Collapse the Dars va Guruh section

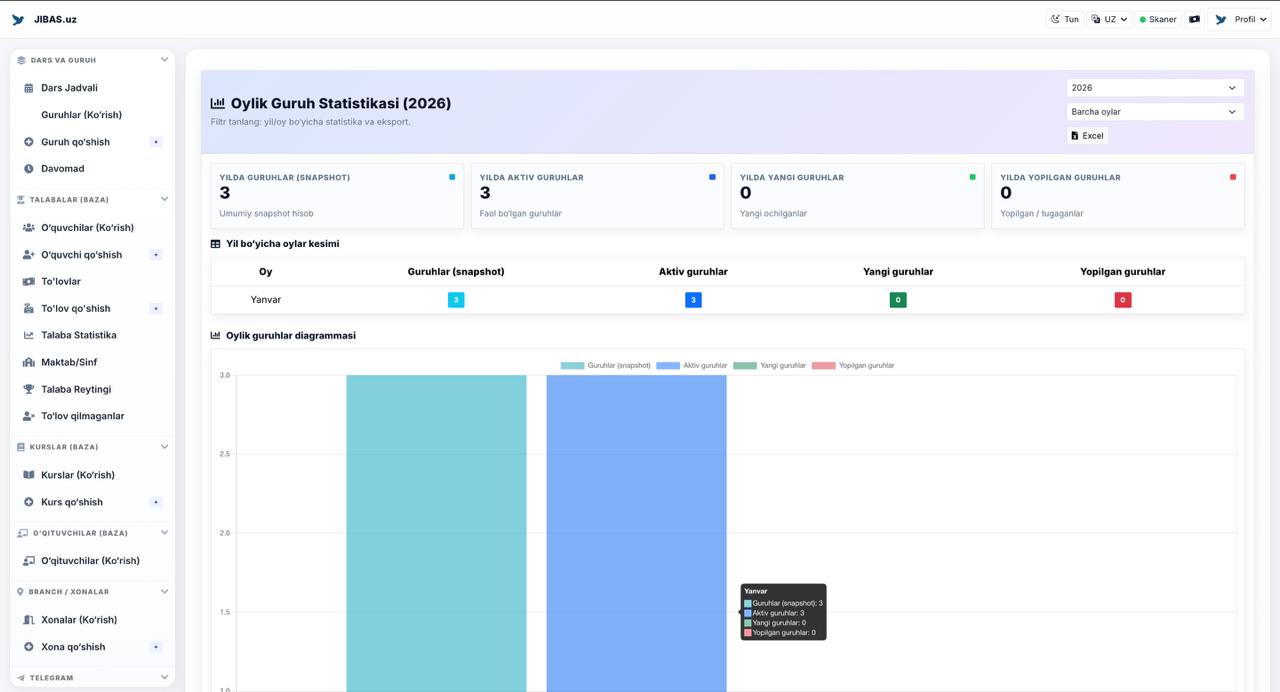pyautogui.click(x=164, y=60)
